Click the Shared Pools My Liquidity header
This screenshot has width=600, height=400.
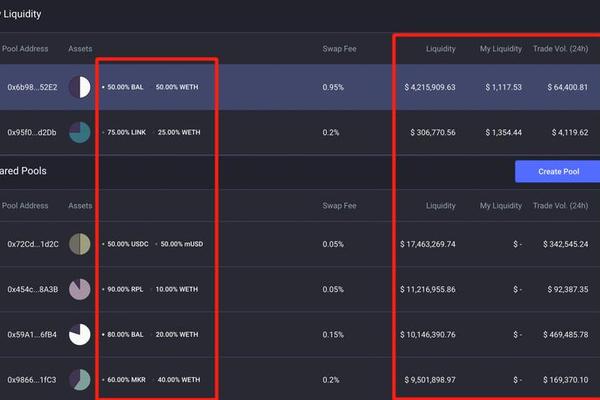[x=501, y=206]
